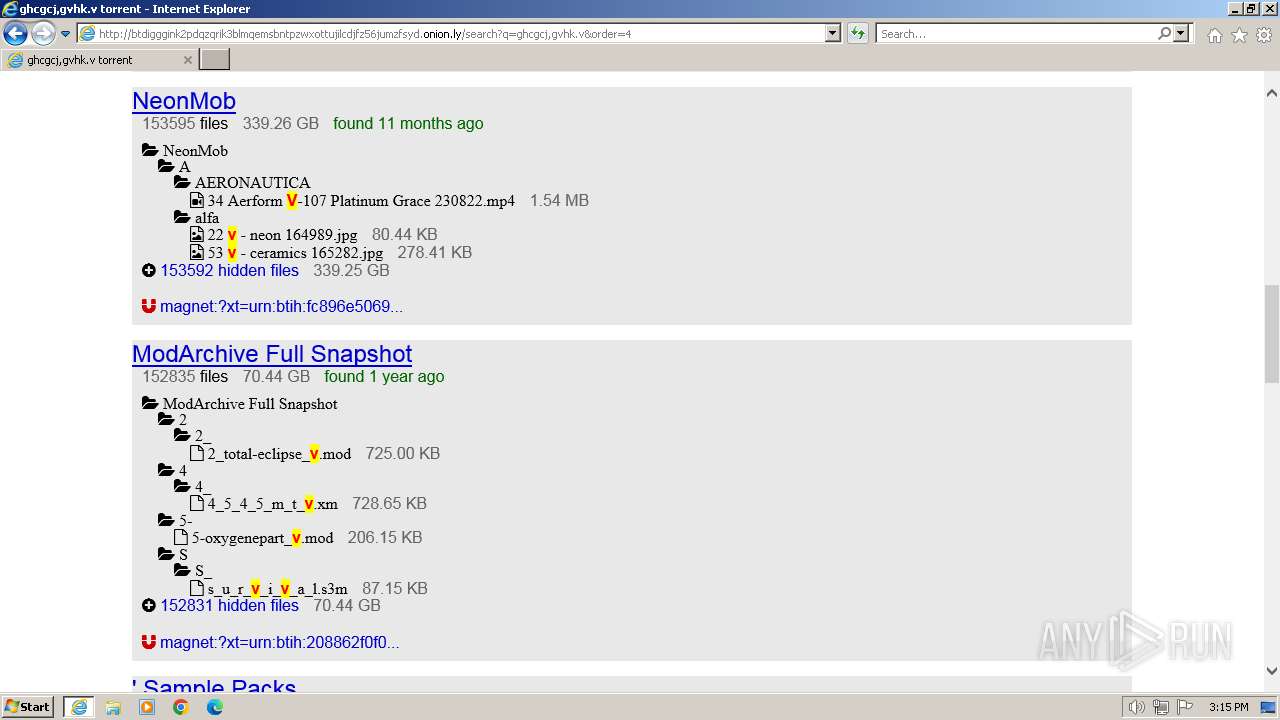The width and height of the screenshot is (1280, 720).
Task: Click the volume speaker tray icon
Action: (x=1137, y=707)
